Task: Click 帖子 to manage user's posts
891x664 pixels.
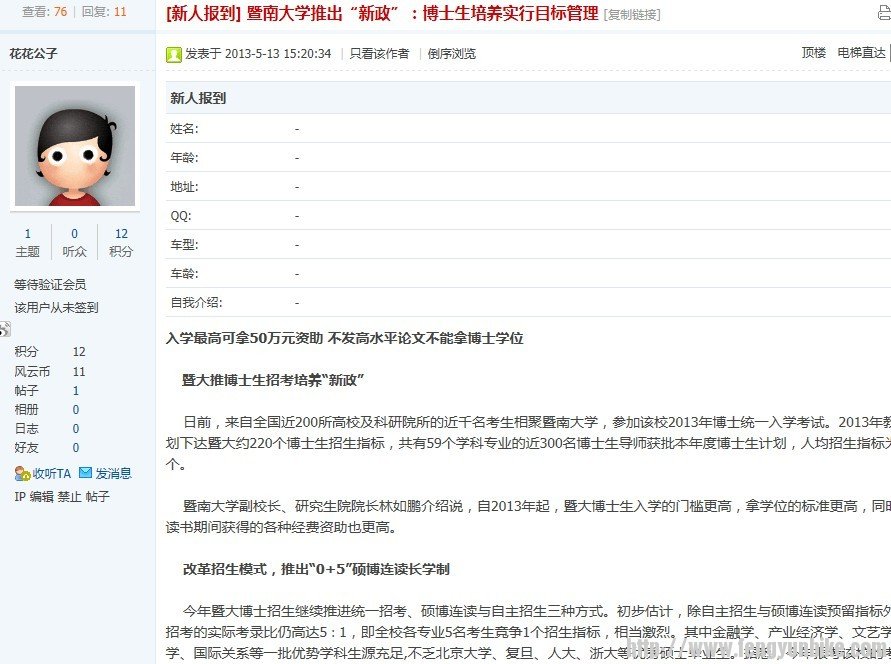Action: [99, 498]
